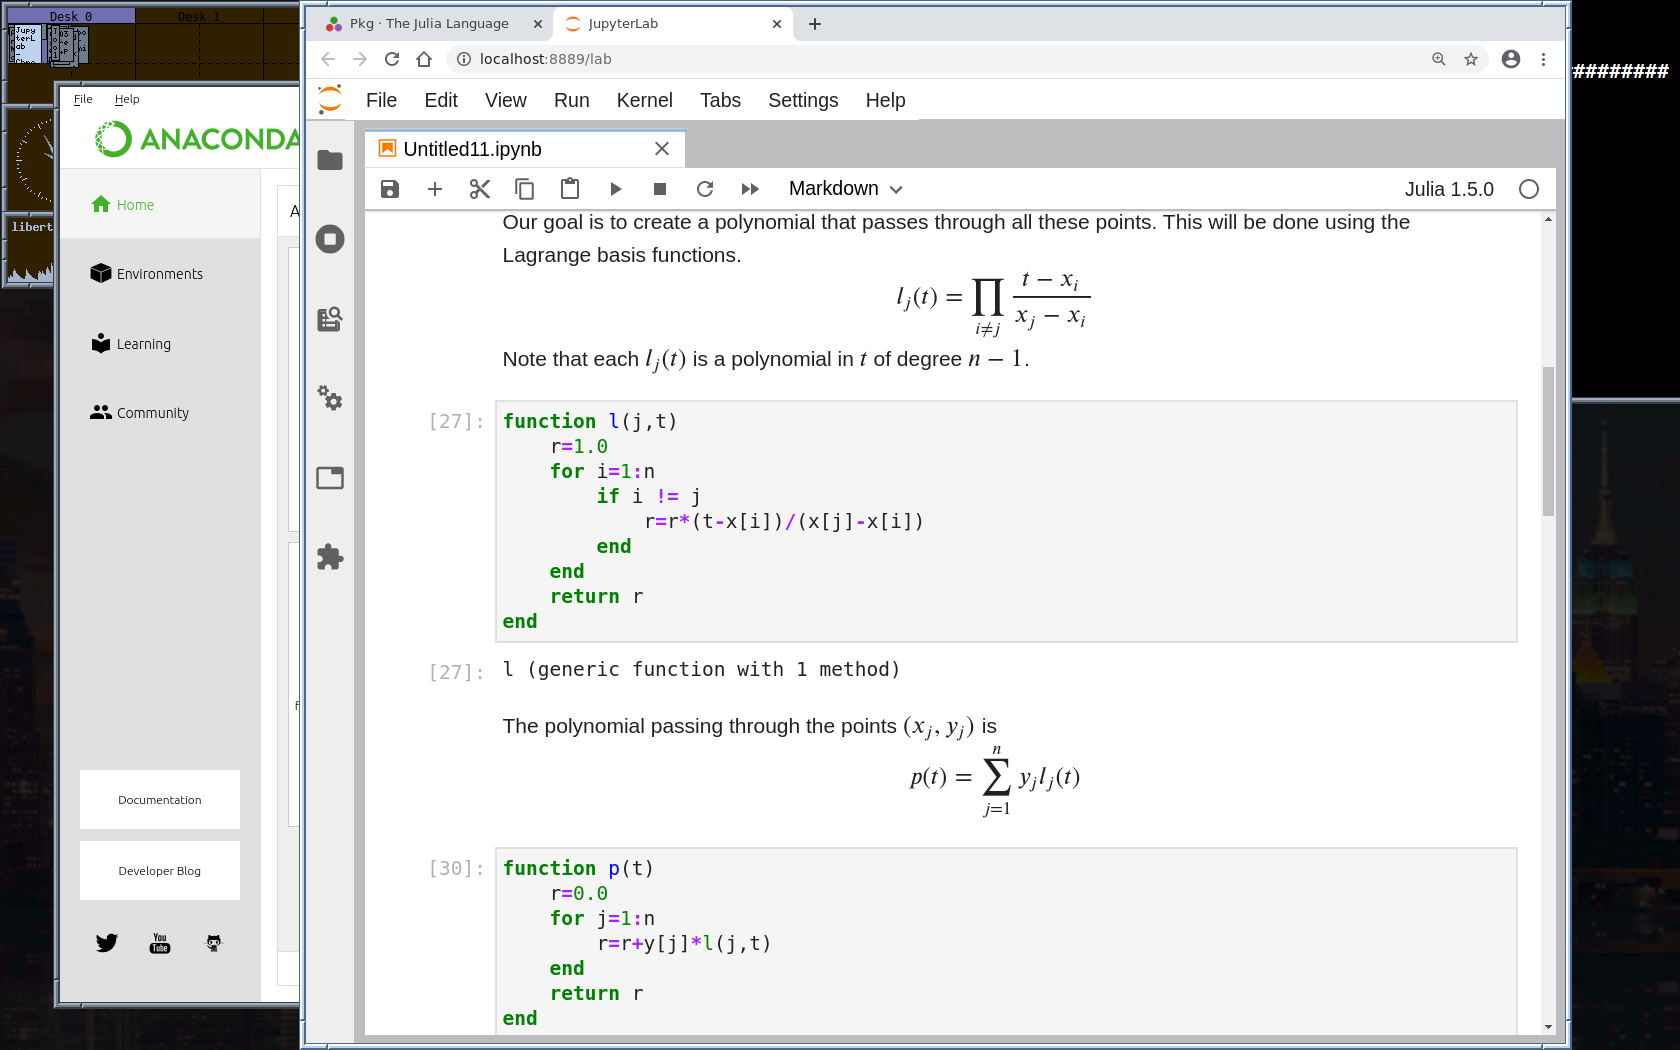Image resolution: width=1680 pixels, height=1050 pixels.
Task: Click the notebook vertical scrollbar thumb
Action: [1548, 440]
